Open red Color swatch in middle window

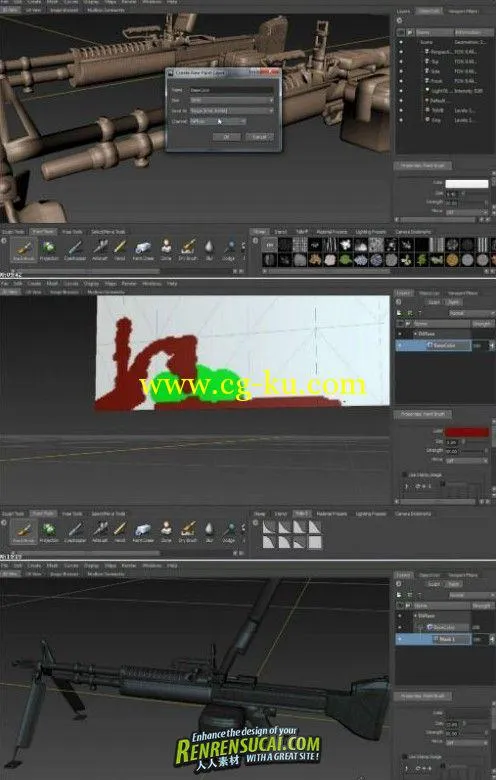467,432
